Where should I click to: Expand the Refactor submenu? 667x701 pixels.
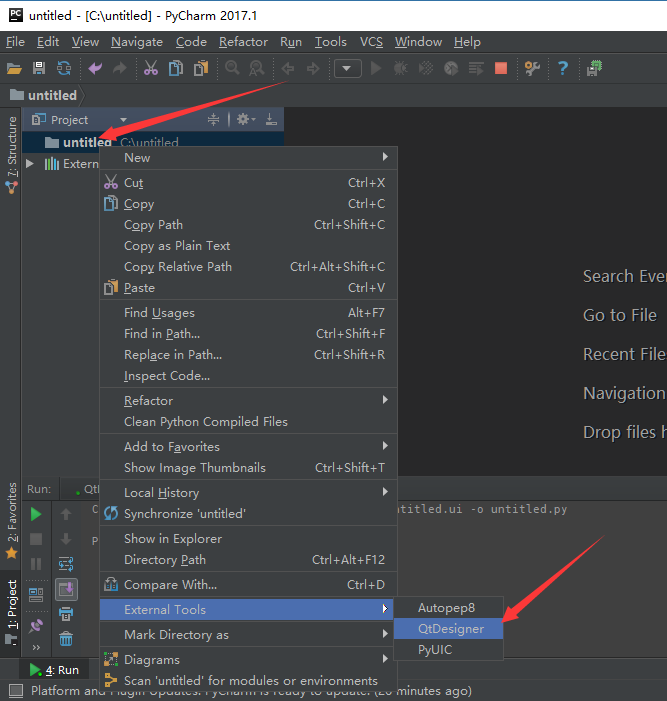pyautogui.click(x=249, y=401)
